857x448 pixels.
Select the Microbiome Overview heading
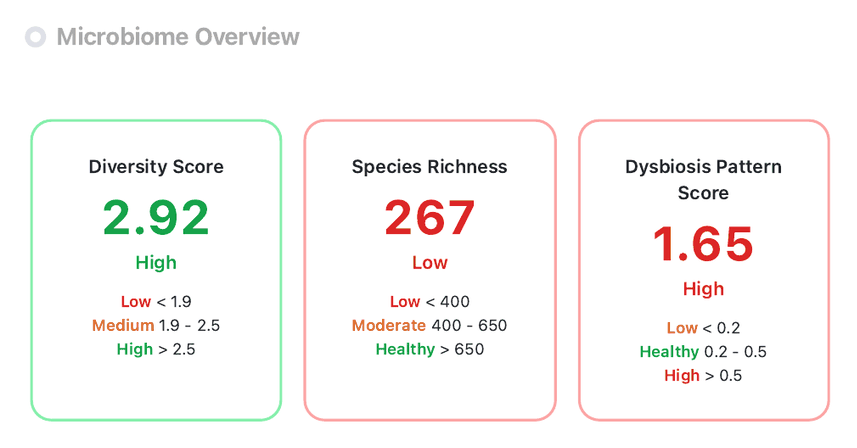pos(178,37)
